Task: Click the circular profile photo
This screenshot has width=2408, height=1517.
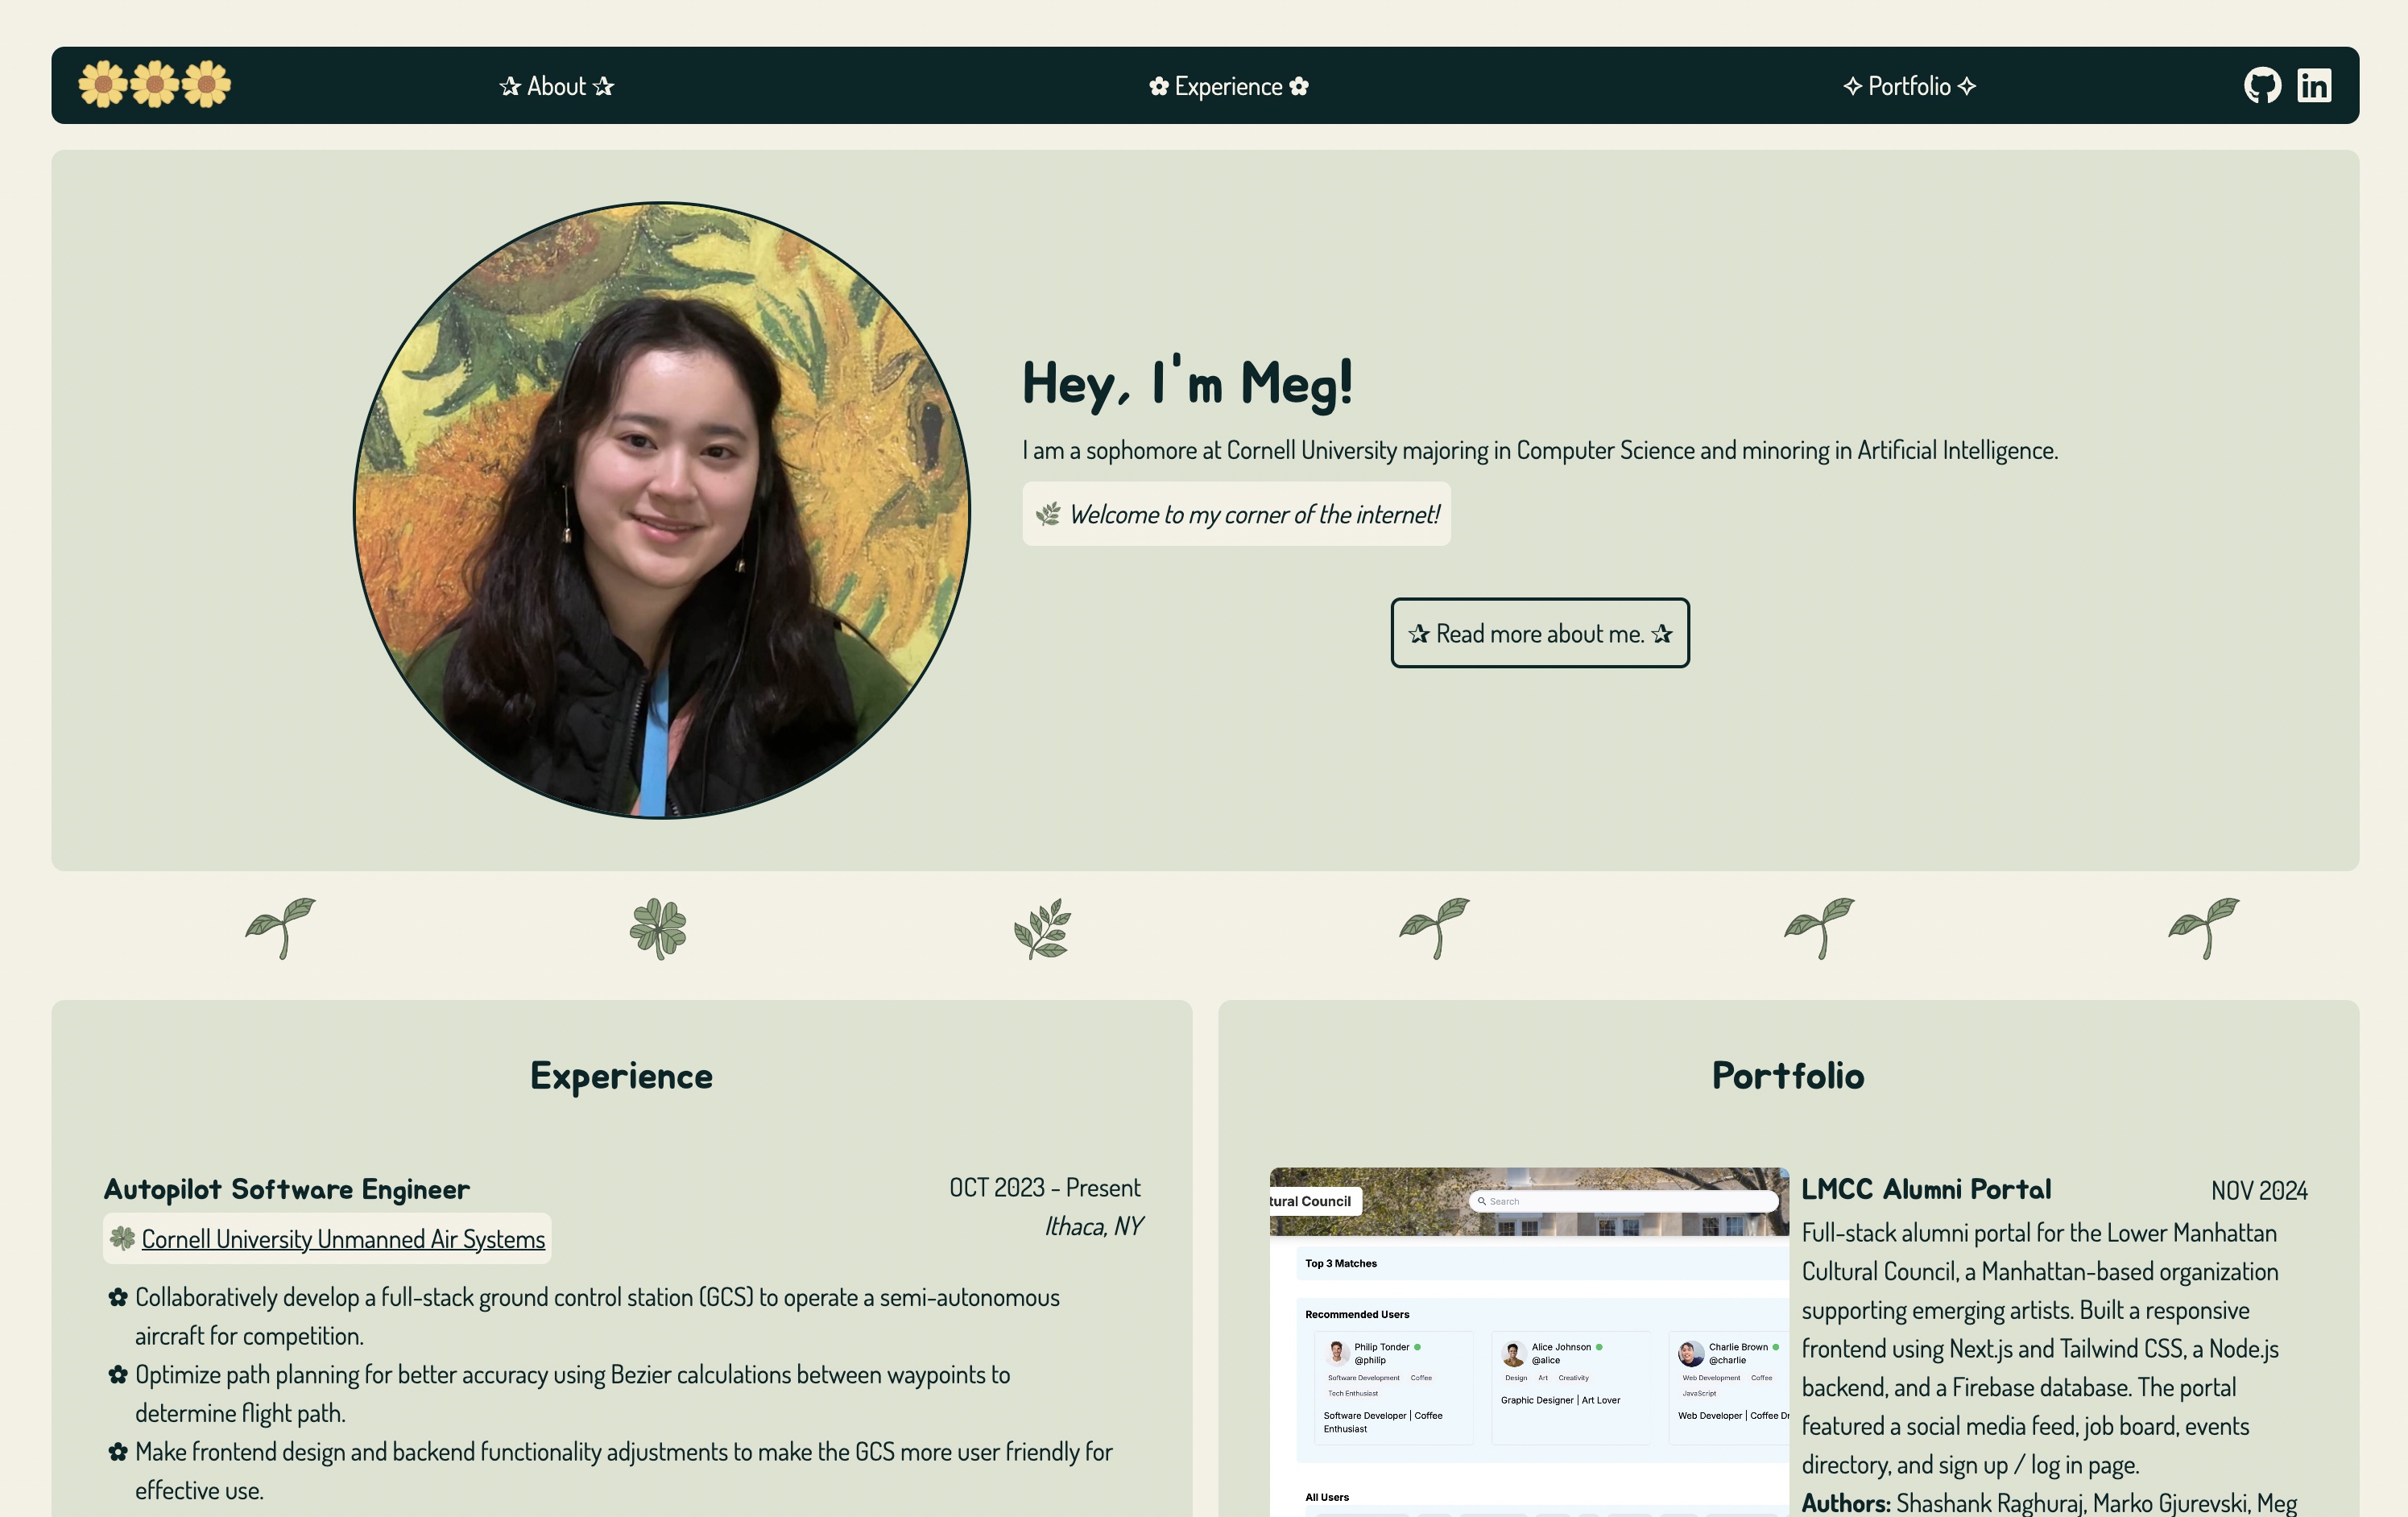Action: [x=662, y=511]
